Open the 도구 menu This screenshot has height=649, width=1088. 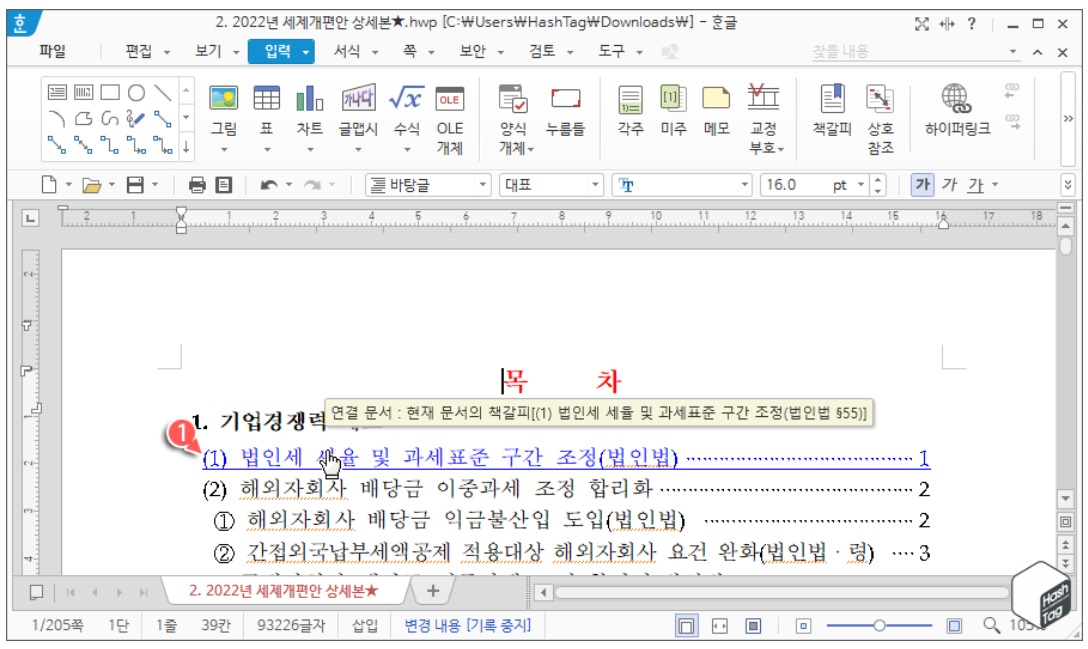click(612, 51)
